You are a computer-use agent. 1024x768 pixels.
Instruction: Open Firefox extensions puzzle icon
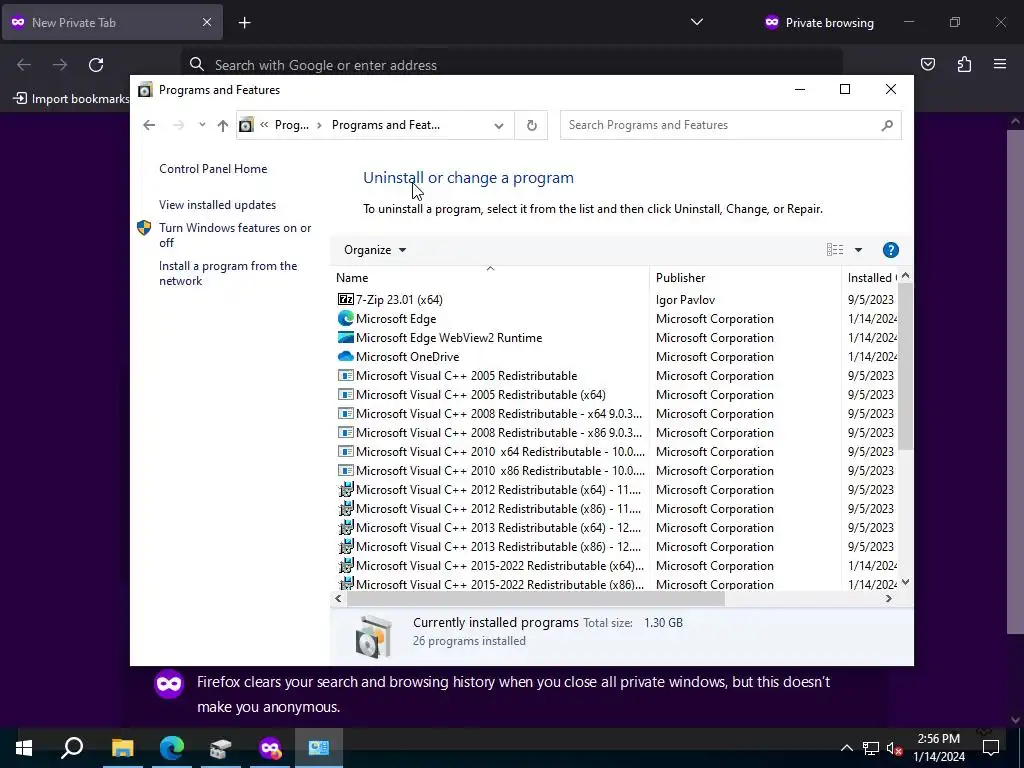pyautogui.click(x=964, y=64)
